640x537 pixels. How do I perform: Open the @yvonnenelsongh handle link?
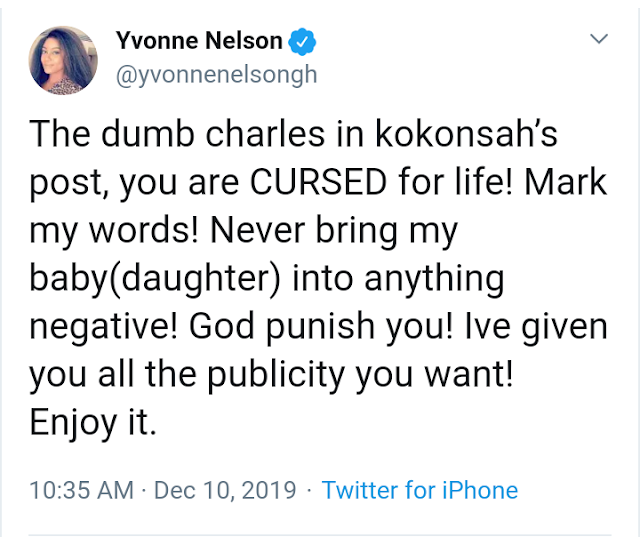click(x=217, y=75)
